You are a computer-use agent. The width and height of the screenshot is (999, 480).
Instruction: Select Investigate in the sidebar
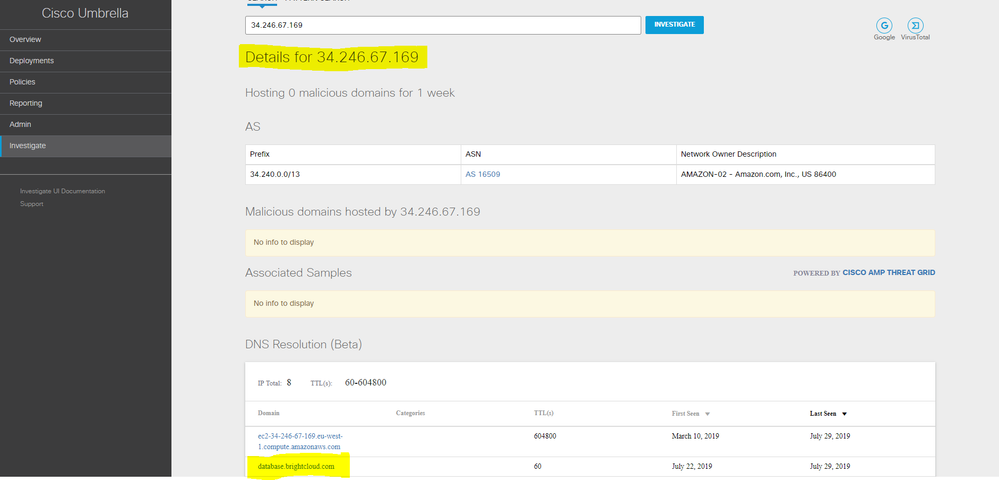click(85, 146)
